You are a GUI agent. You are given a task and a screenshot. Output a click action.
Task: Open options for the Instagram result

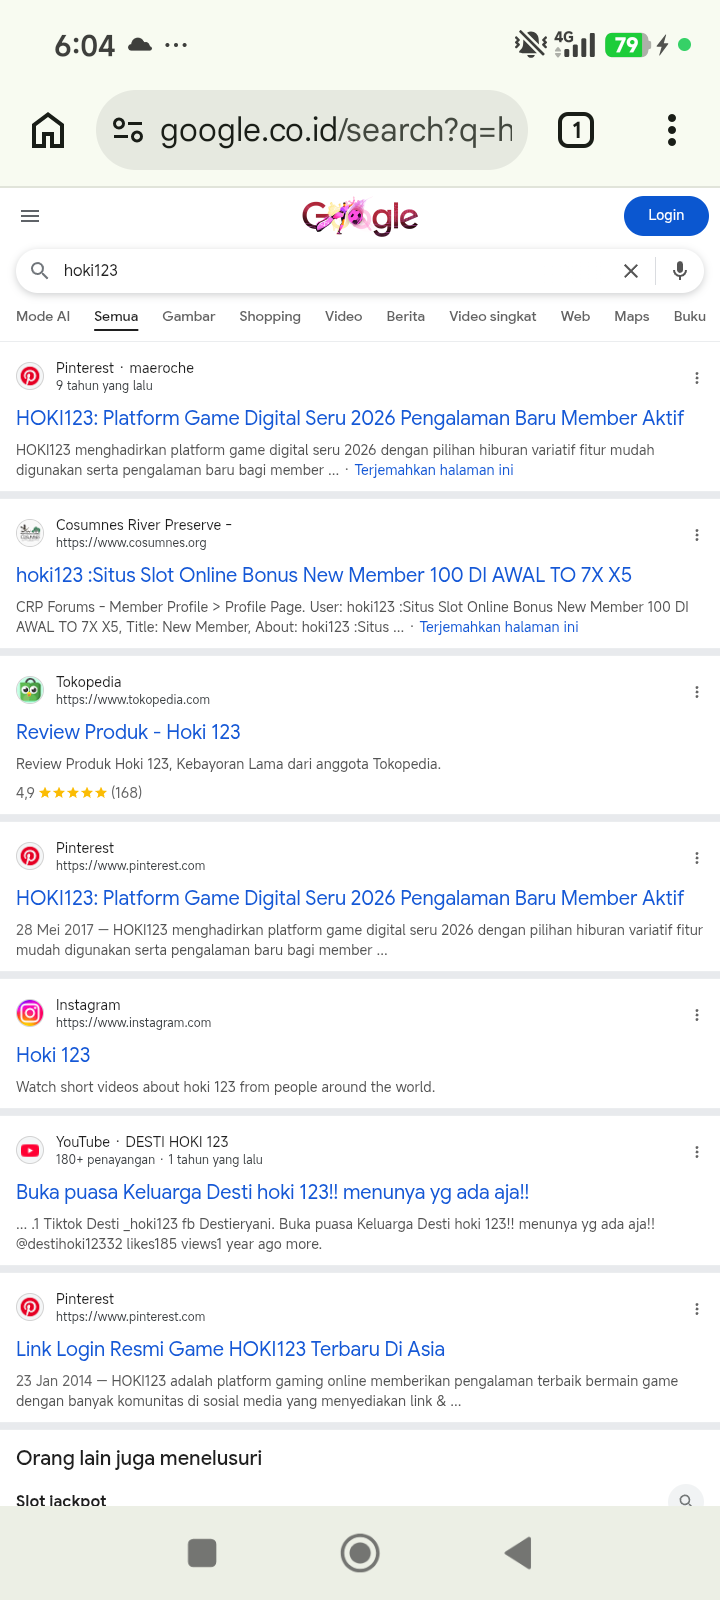(x=697, y=1015)
